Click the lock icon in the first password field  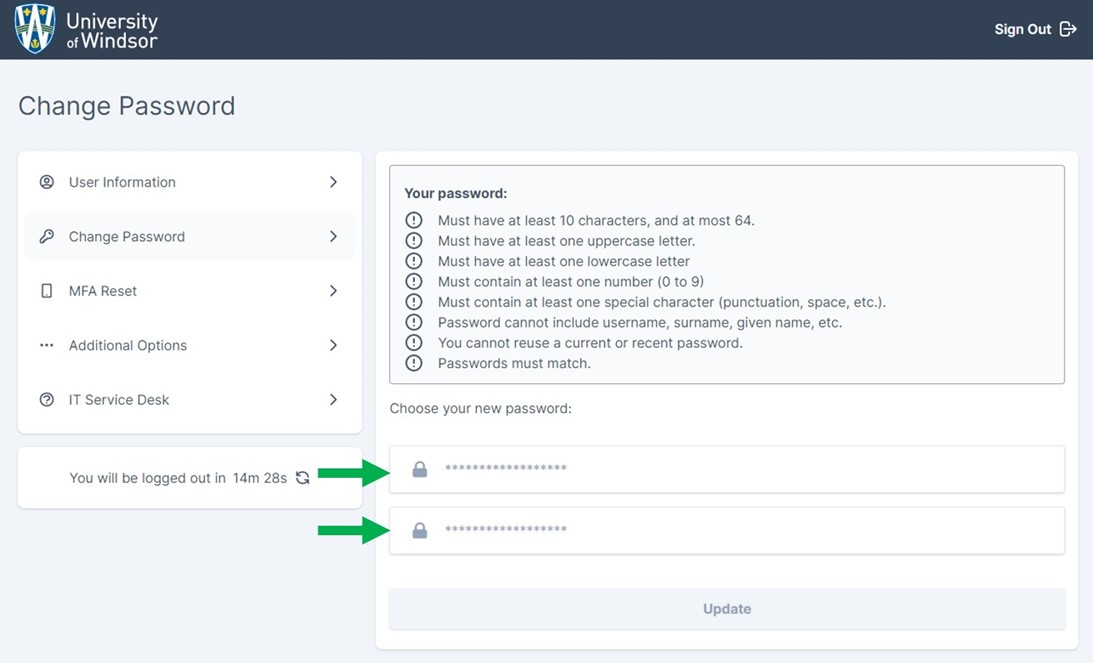click(419, 468)
